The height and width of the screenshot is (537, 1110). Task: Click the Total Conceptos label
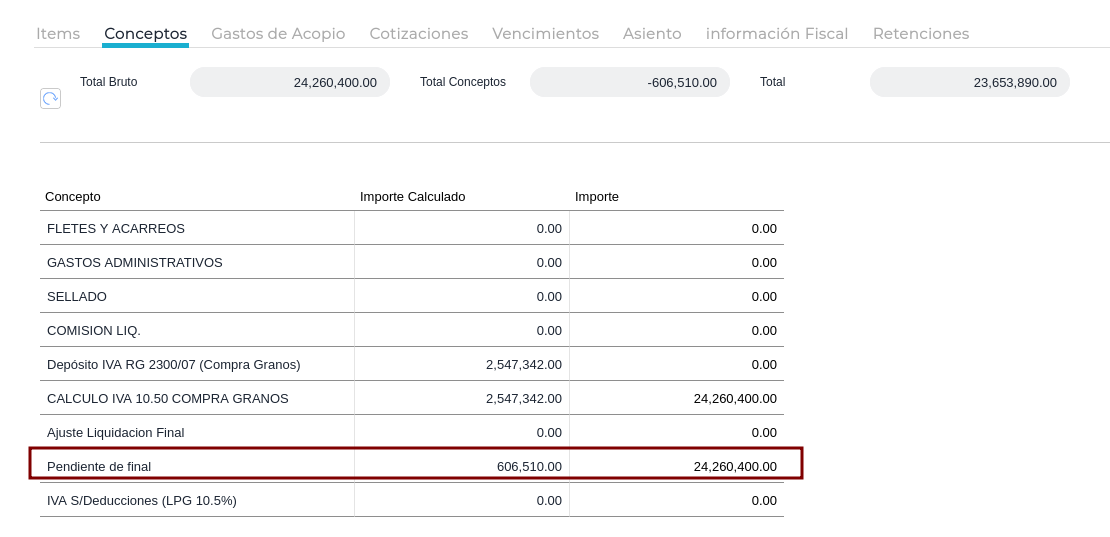point(463,82)
